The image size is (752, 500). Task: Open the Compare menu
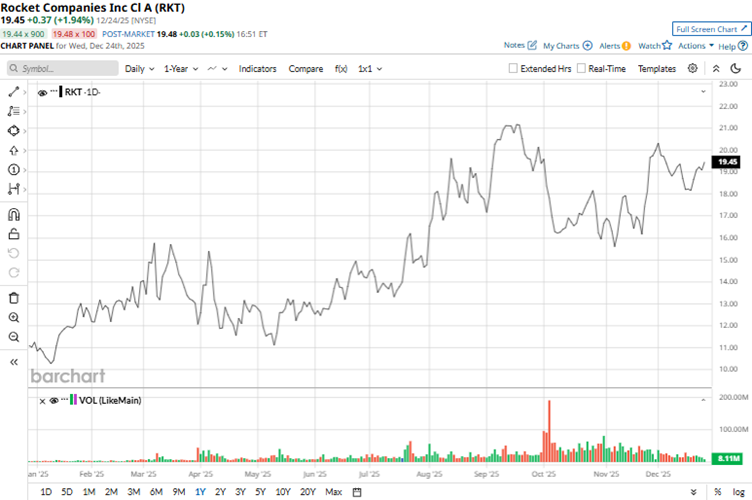(x=306, y=69)
